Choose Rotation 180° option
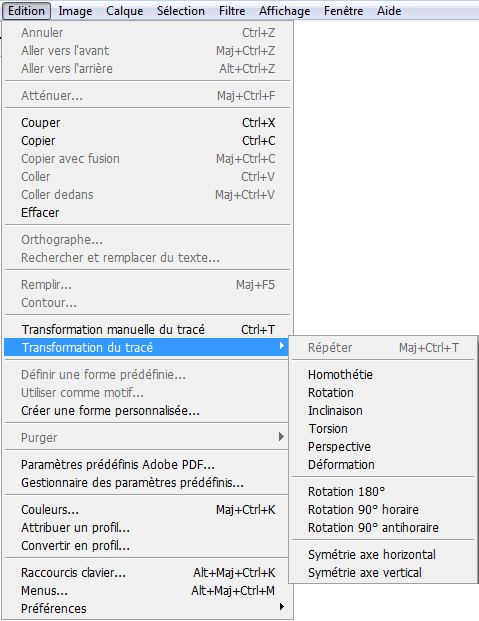The image size is (479, 621). click(383, 491)
